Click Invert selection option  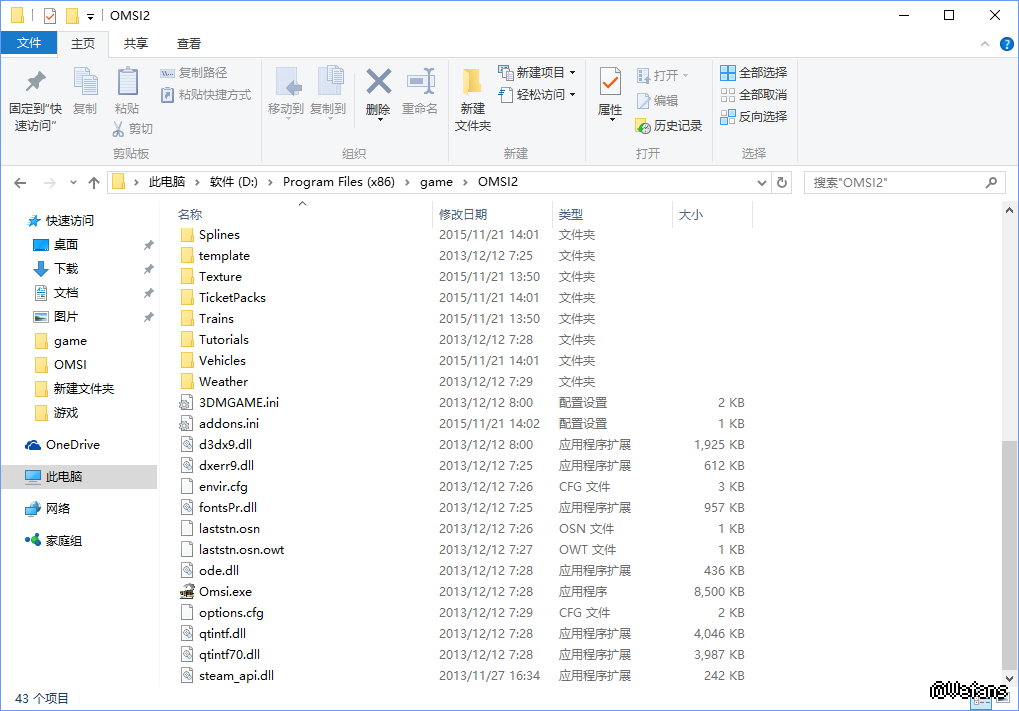[x=754, y=117]
